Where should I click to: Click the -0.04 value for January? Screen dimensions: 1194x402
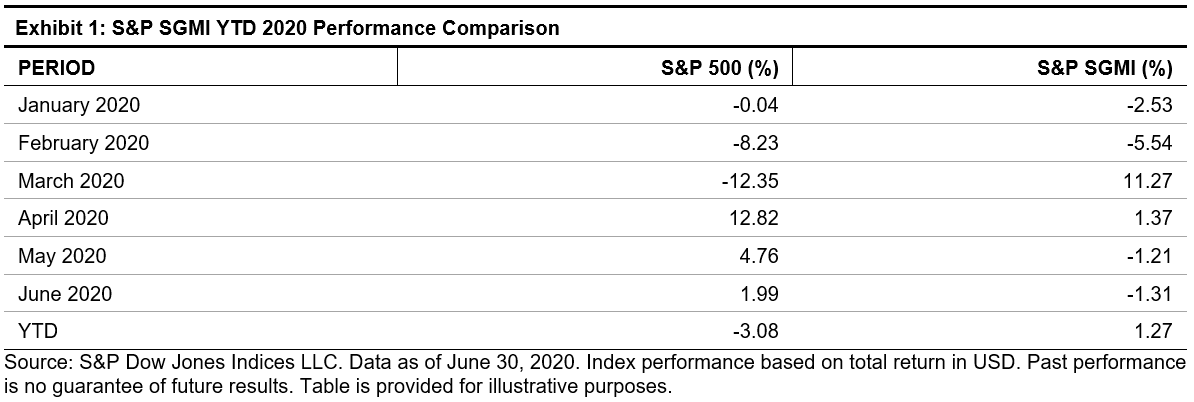pyautogui.click(x=755, y=105)
